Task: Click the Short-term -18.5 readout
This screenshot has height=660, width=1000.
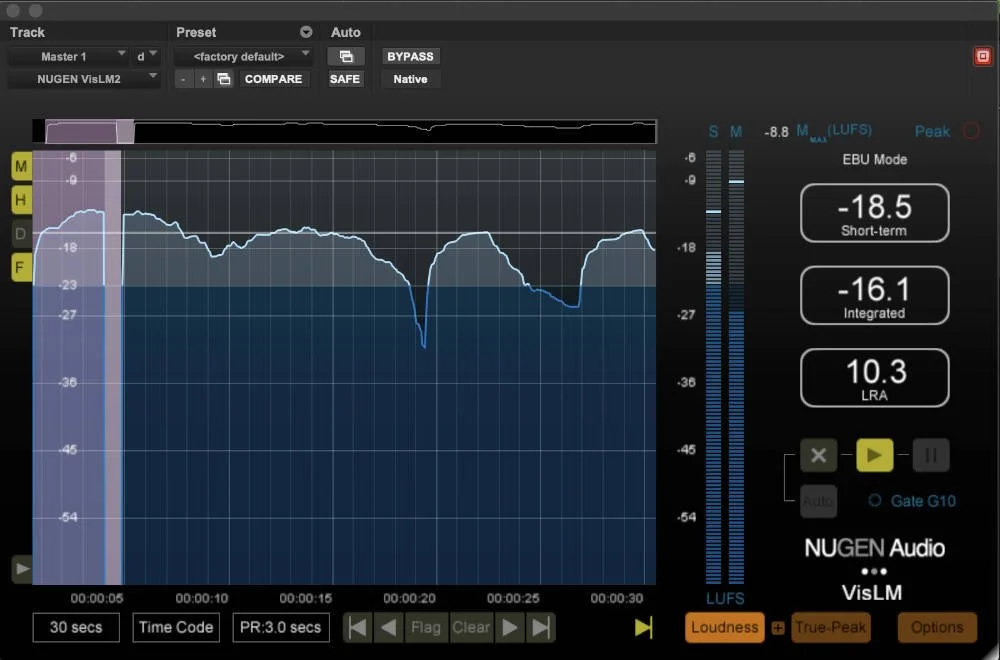Action: (x=874, y=213)
